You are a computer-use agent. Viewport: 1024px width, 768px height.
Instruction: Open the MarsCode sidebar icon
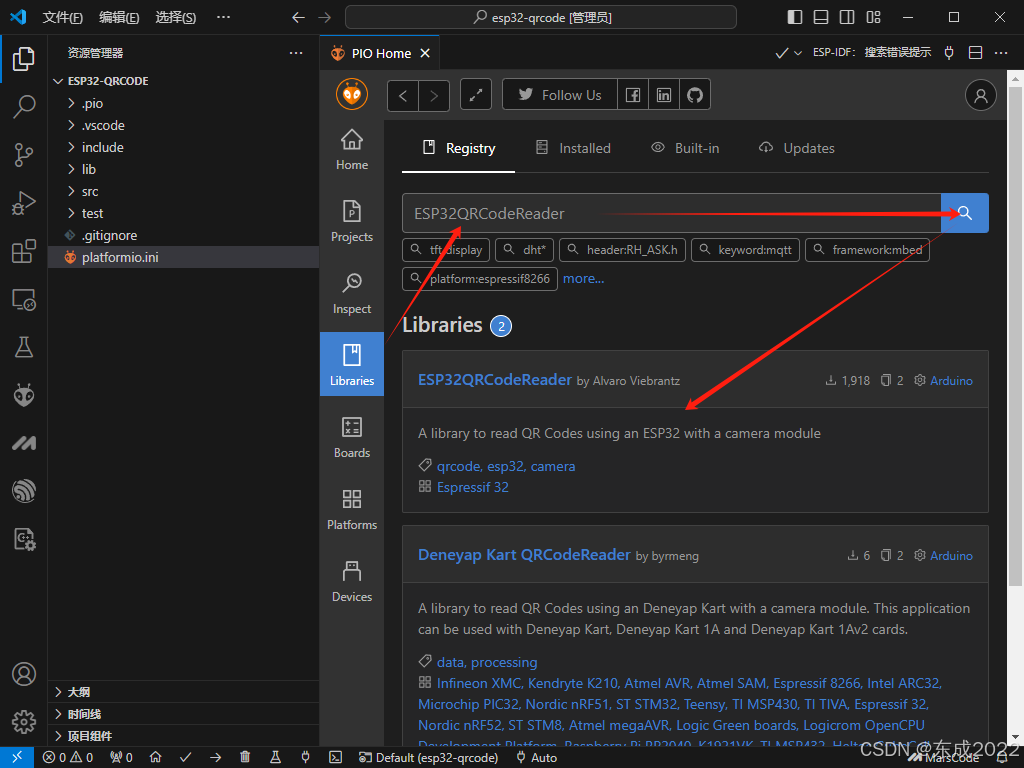pos(24,443)
